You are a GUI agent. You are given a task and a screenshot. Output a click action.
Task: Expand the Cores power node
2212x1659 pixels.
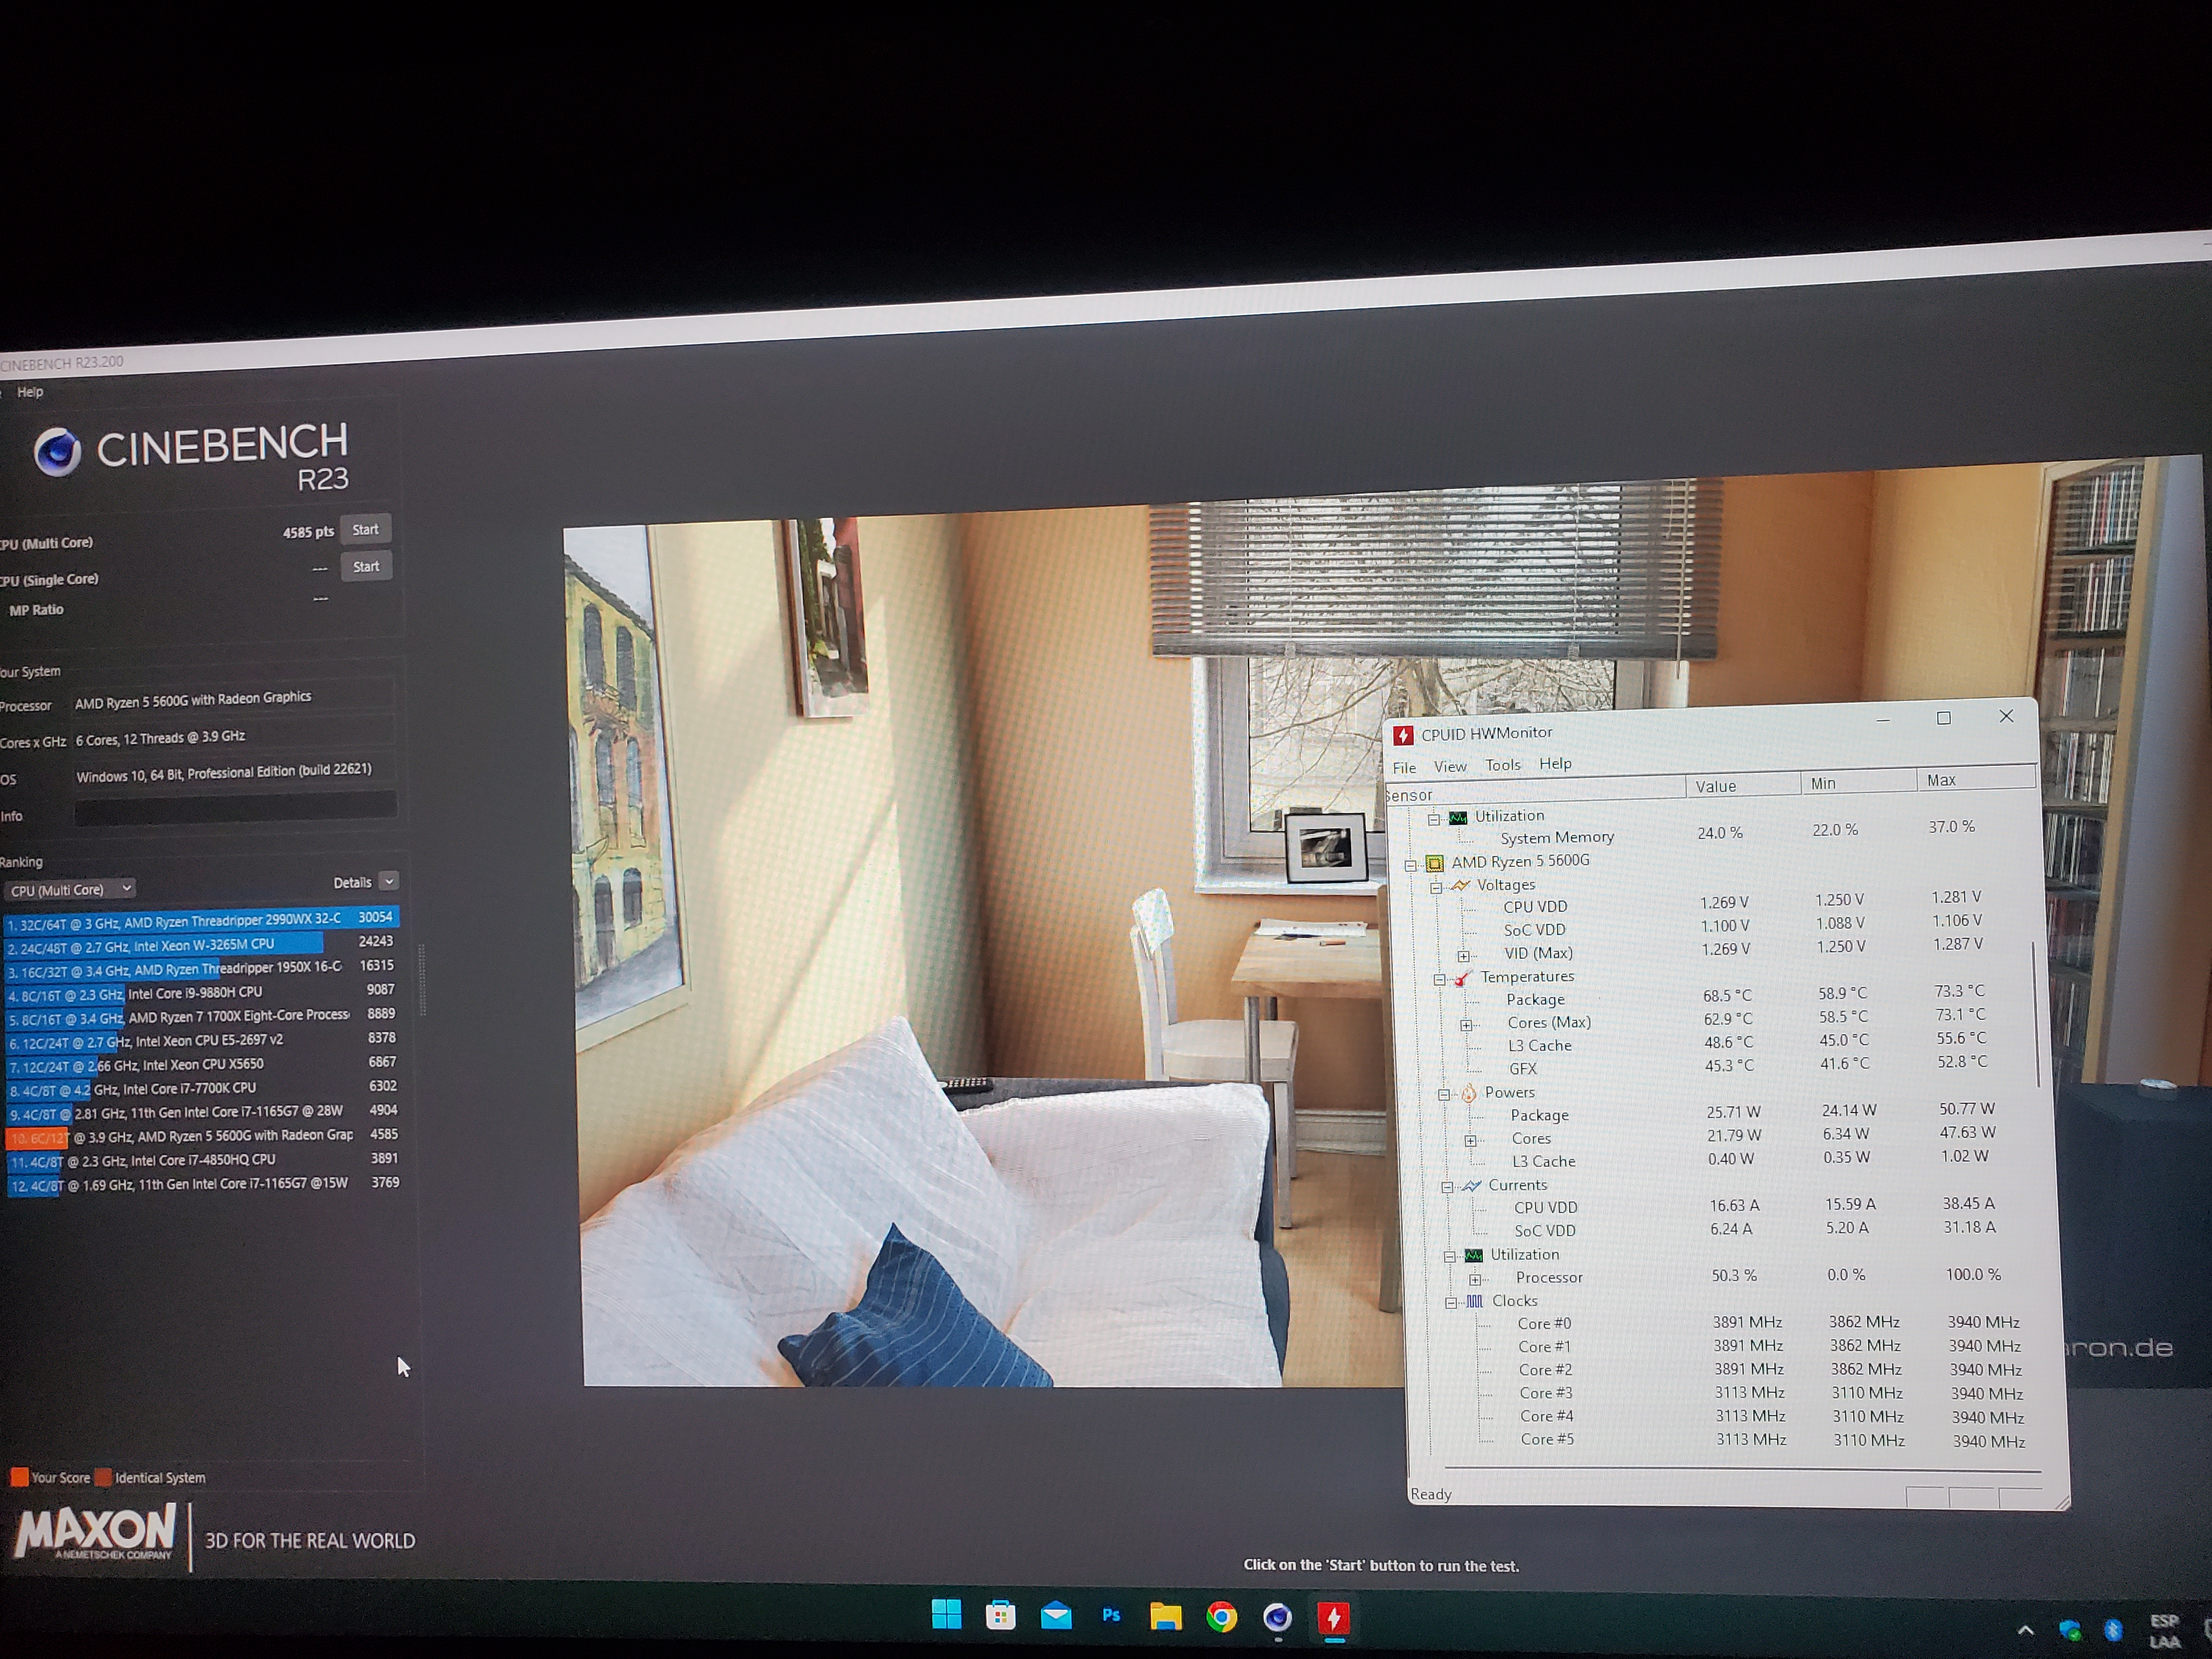pyautogui.click(x=1470, y=1141)
